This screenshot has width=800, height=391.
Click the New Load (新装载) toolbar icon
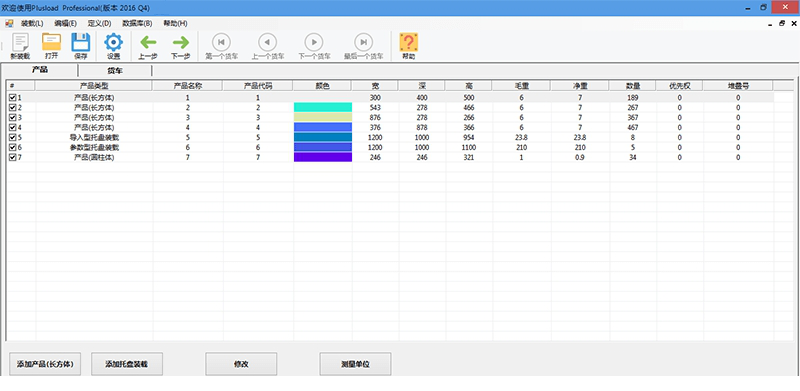20,42
